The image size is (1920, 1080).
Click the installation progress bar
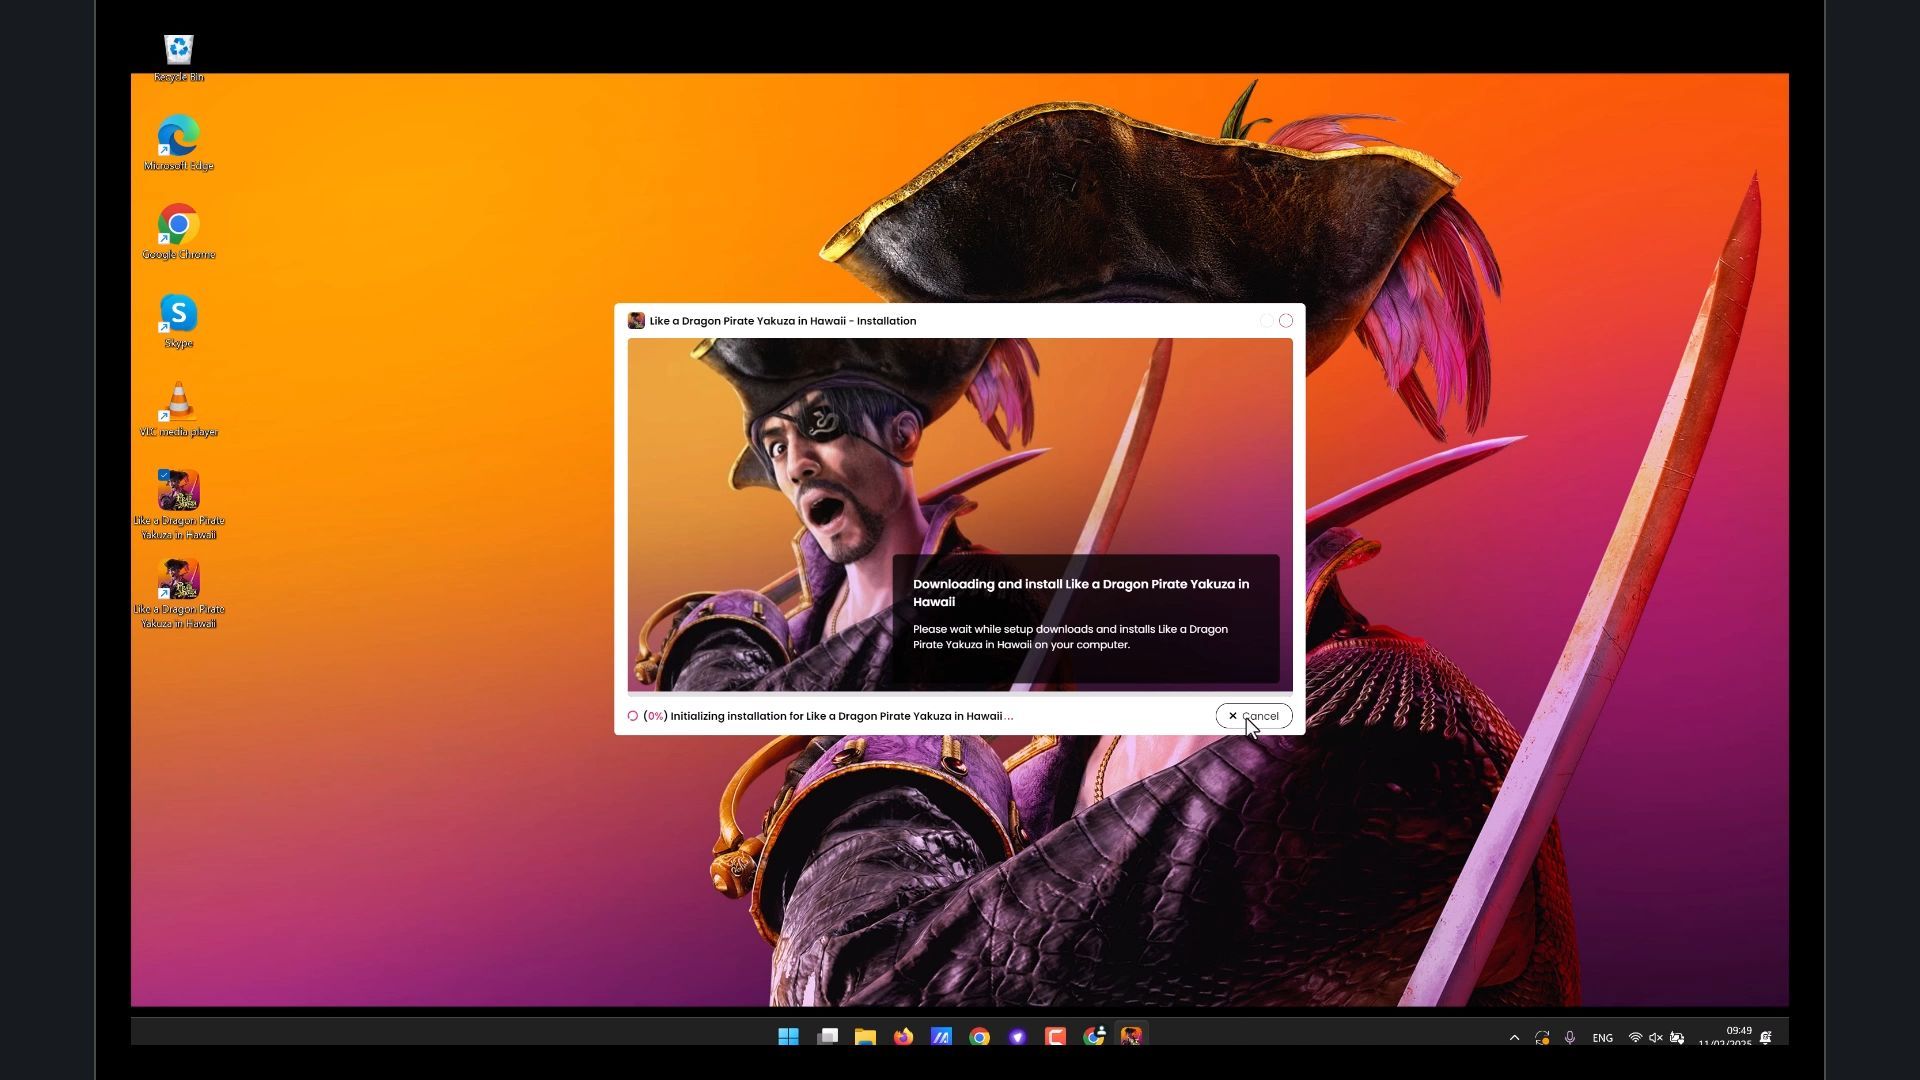click(960, 693)
